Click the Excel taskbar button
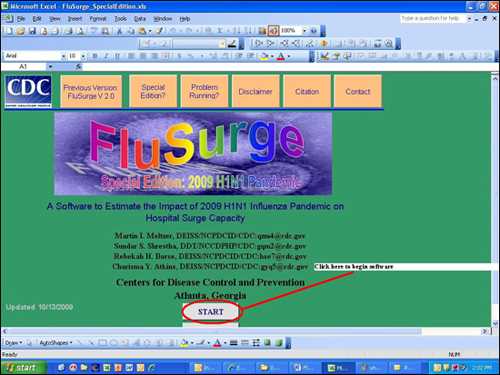The image size is (500, 375). click(x=337, y=367)
